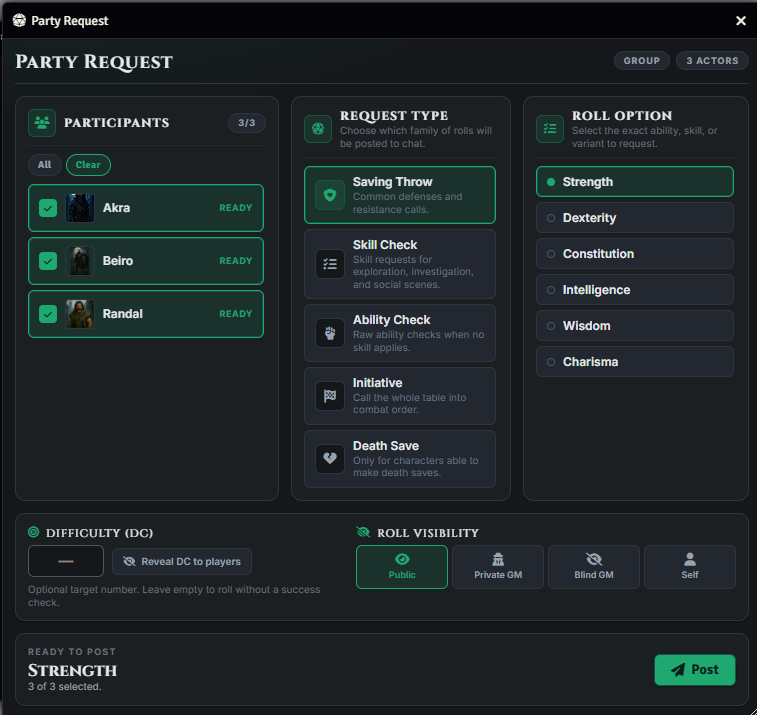
Task: Set roll visibility to Private GM
Action: [x=498, y=567]
